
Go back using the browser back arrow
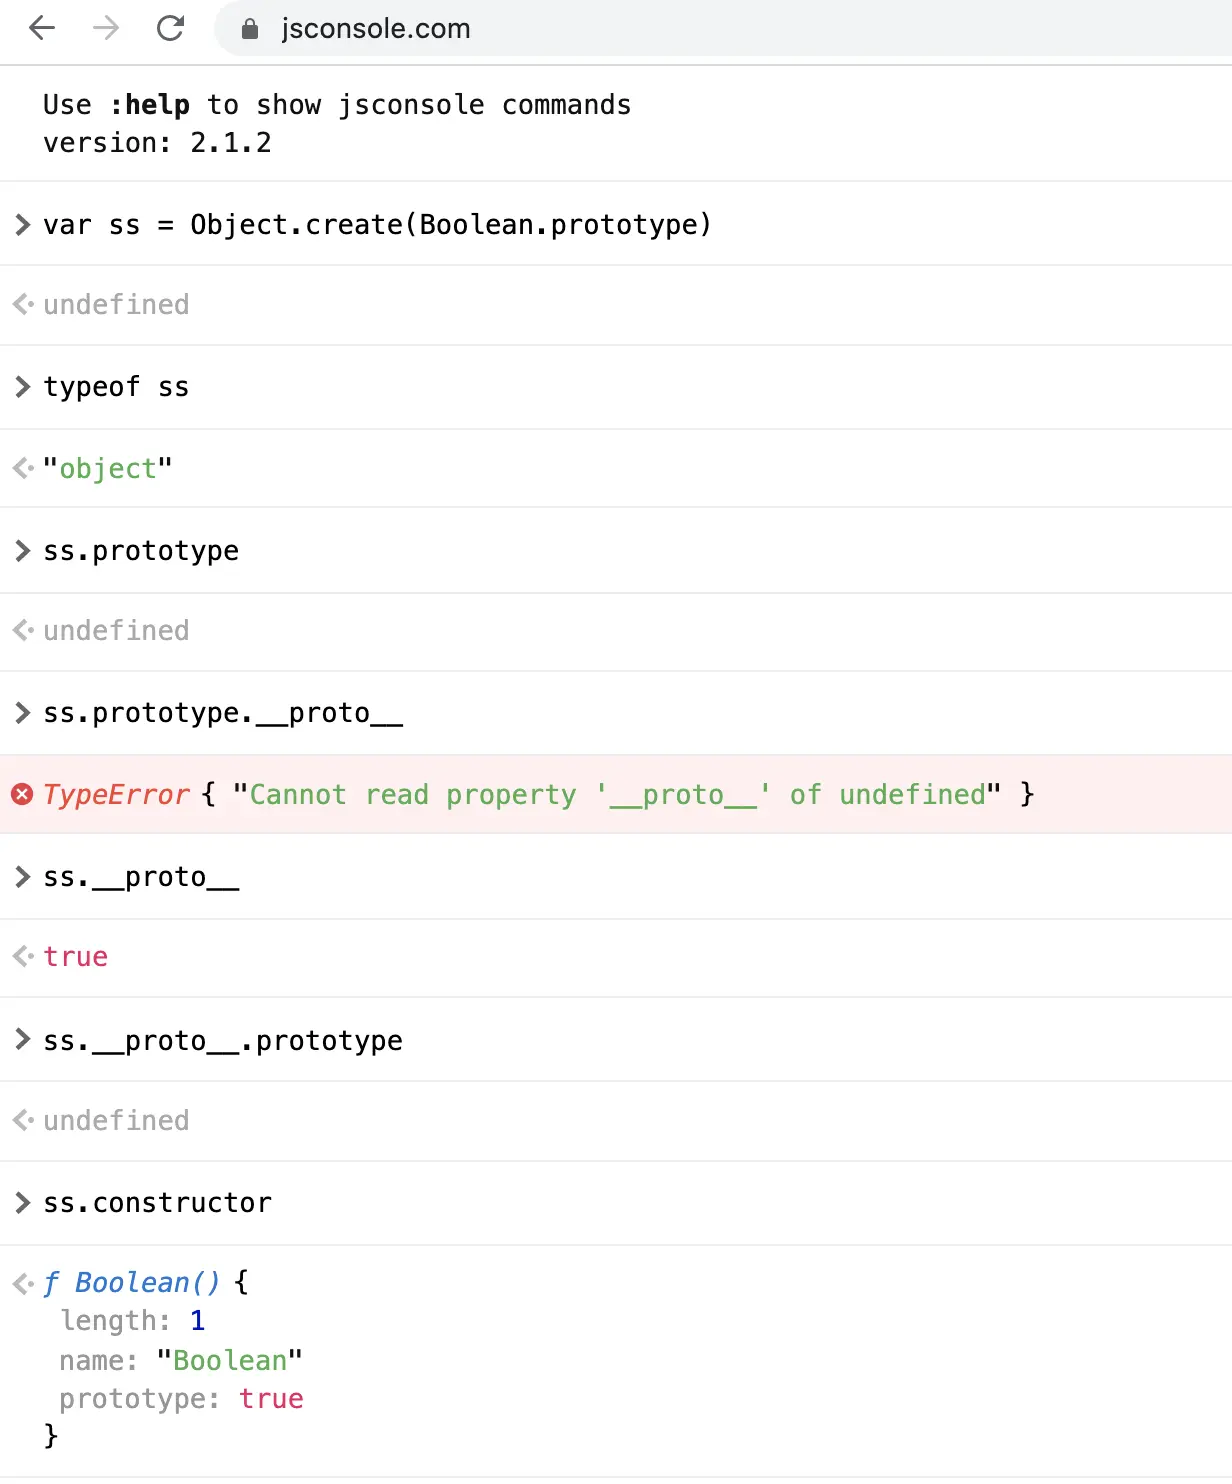[42, 28]
